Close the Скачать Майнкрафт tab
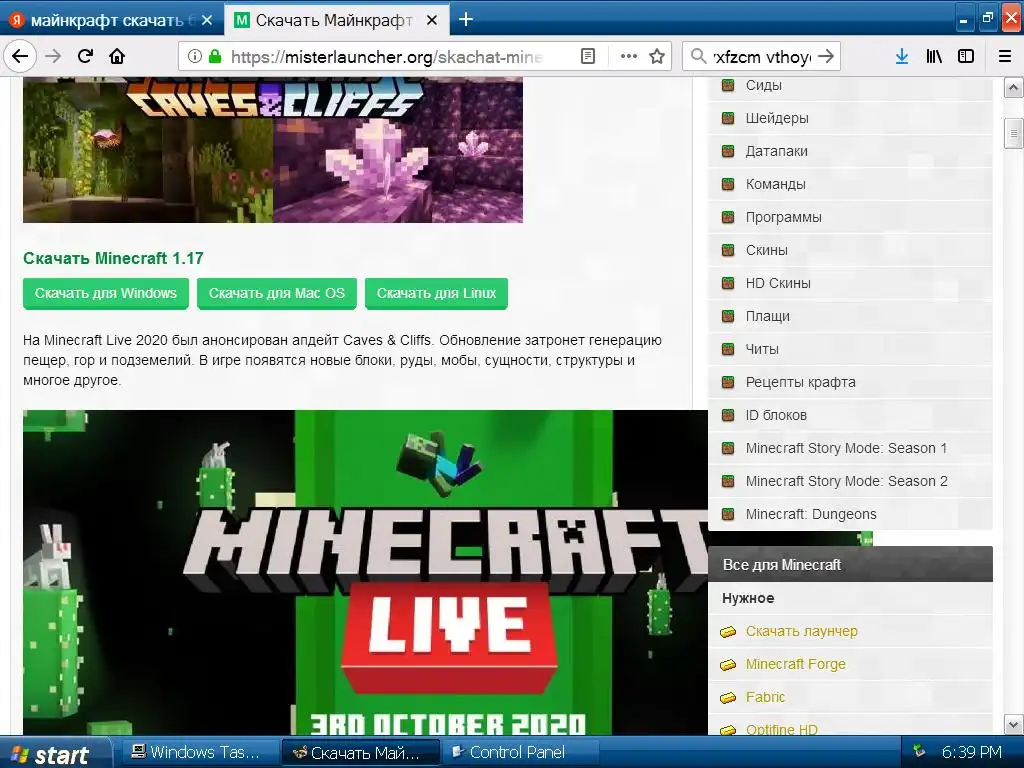 pos(432,20)
